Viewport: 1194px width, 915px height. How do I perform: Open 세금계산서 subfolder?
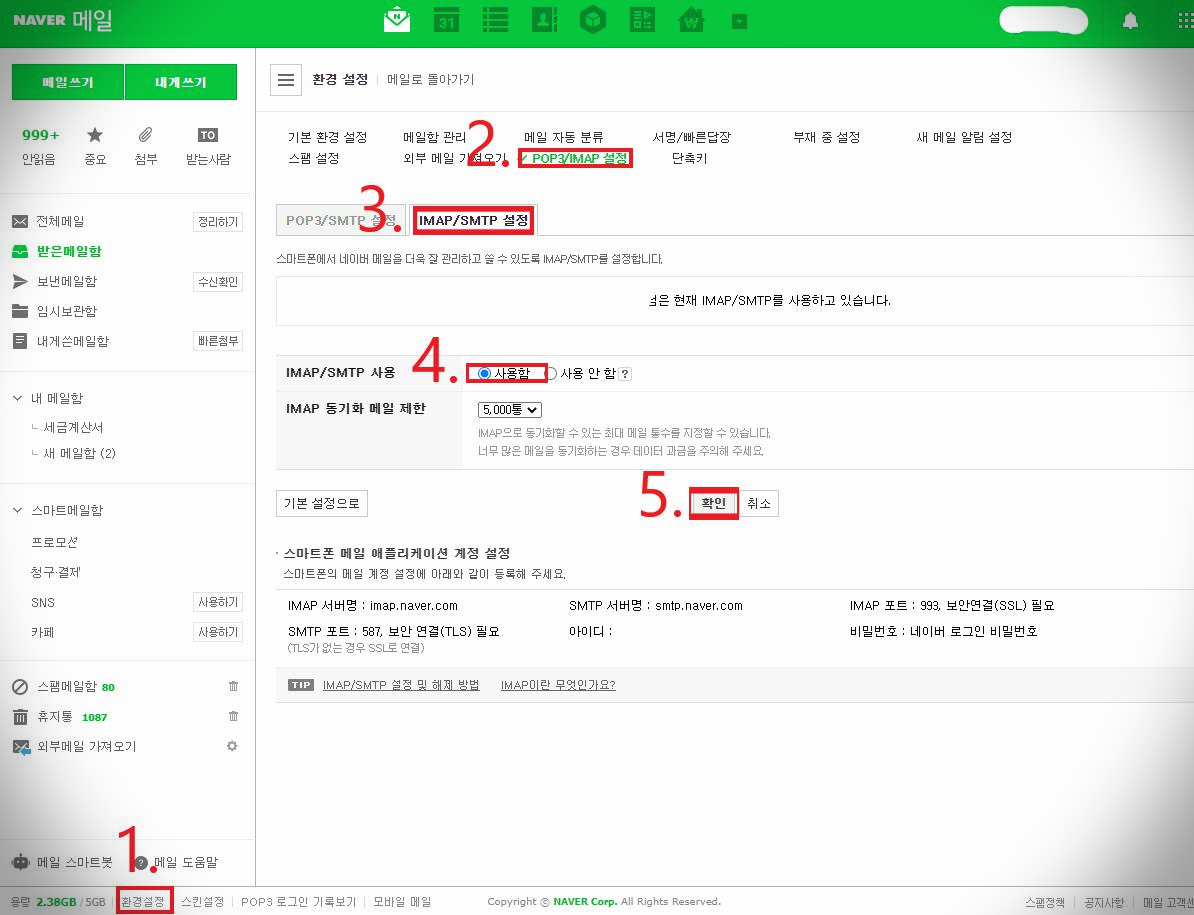click(x=73, y=427)
